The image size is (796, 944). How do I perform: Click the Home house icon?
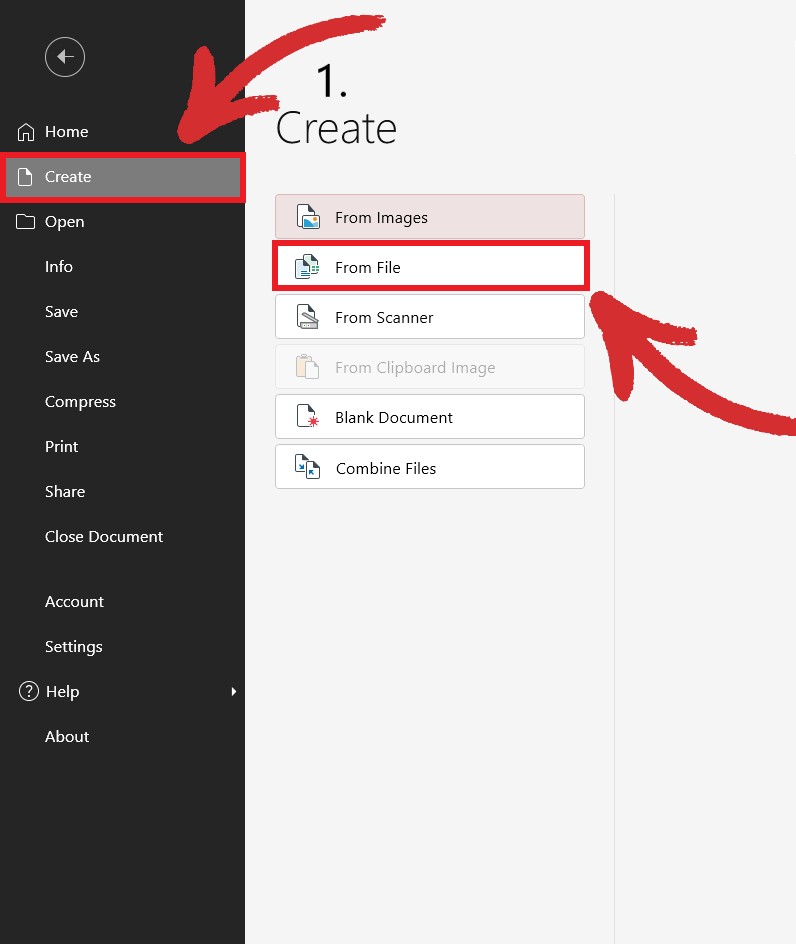pyautogui.click(x=26, y=132)
